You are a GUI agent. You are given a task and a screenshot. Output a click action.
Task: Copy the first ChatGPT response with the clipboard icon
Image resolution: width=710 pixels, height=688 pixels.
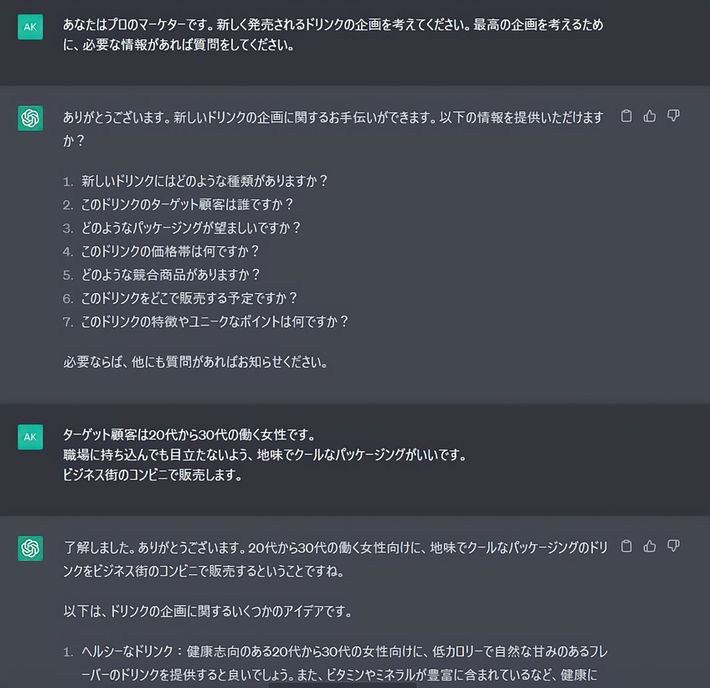pos(627,116)
